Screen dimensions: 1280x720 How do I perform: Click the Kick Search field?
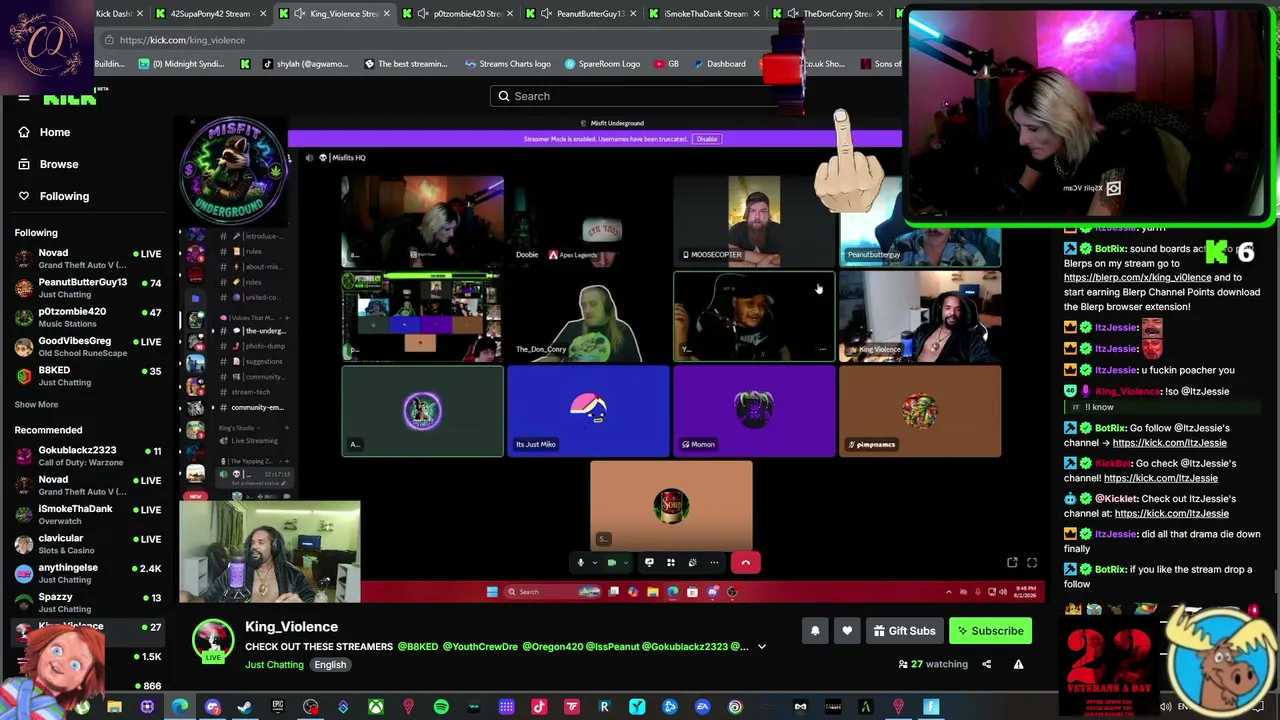click(x=640, y=96)
